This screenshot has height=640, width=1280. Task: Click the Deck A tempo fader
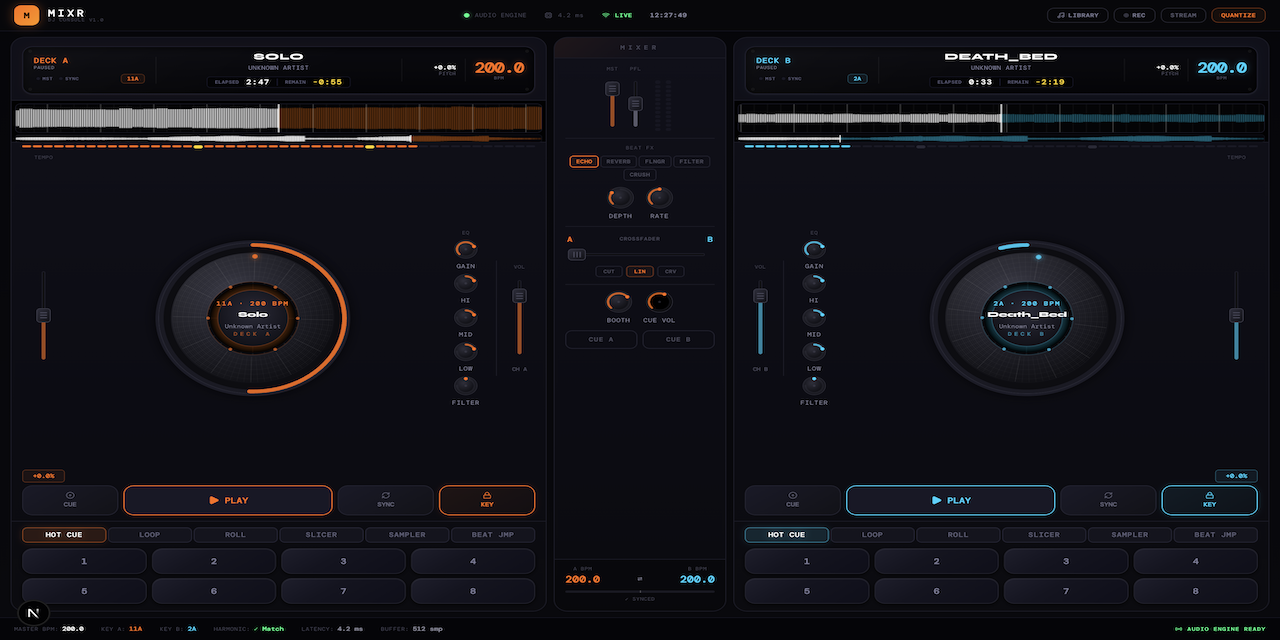[43, 315]
